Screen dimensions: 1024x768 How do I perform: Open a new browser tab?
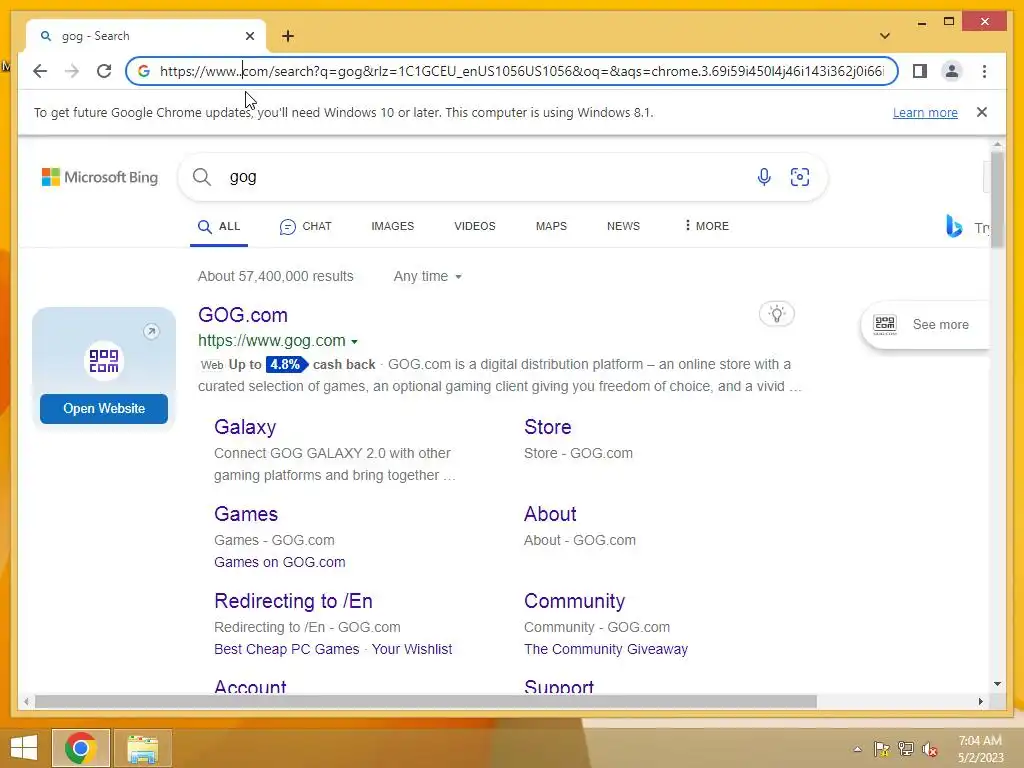(x=288, y=36)
